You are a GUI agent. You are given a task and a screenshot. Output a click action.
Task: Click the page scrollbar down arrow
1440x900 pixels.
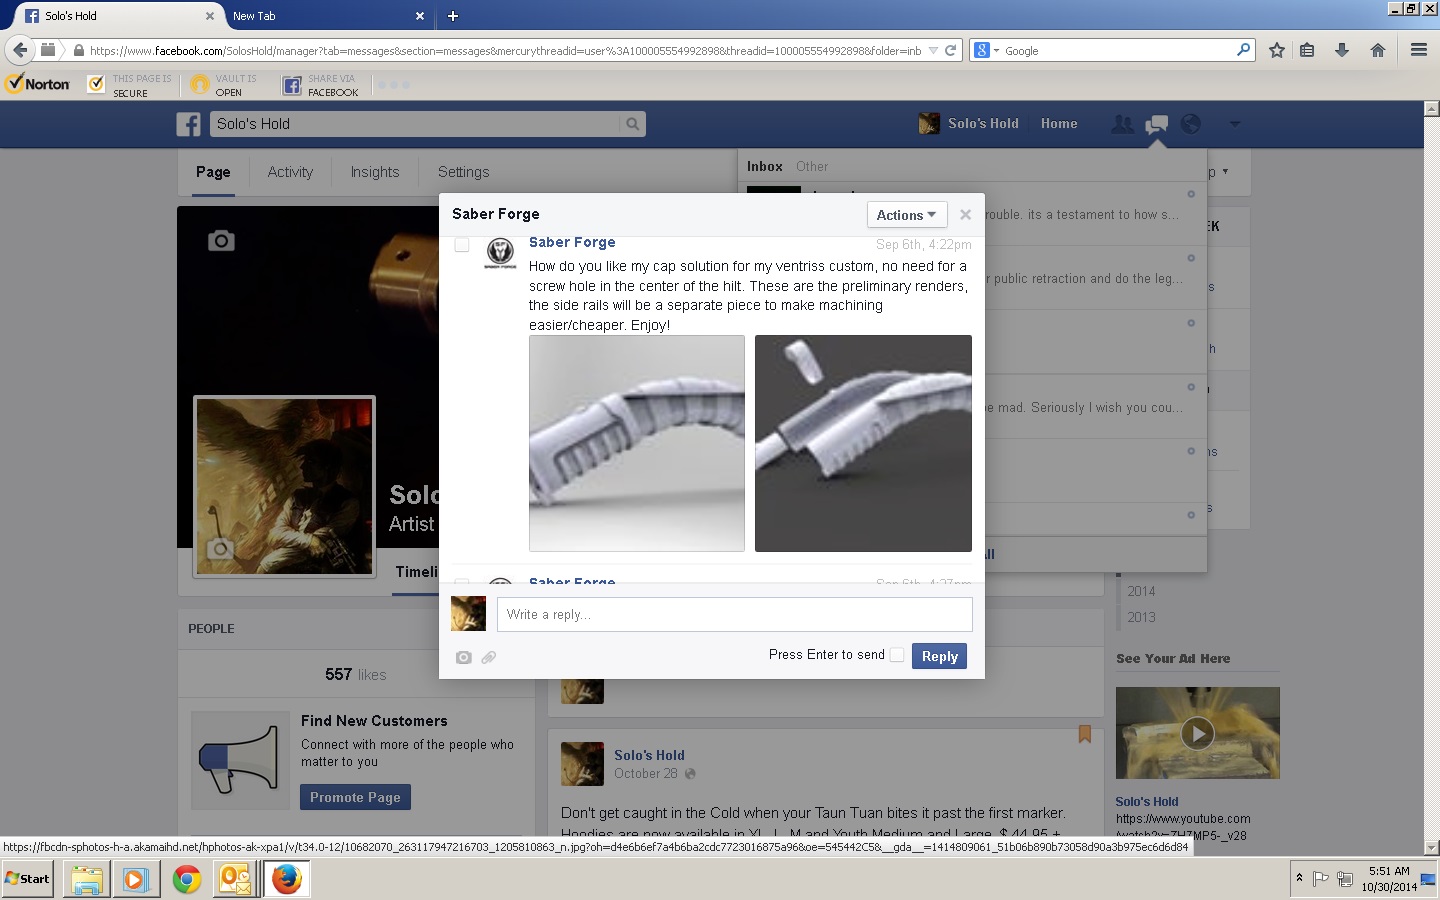click(1431, 848)
